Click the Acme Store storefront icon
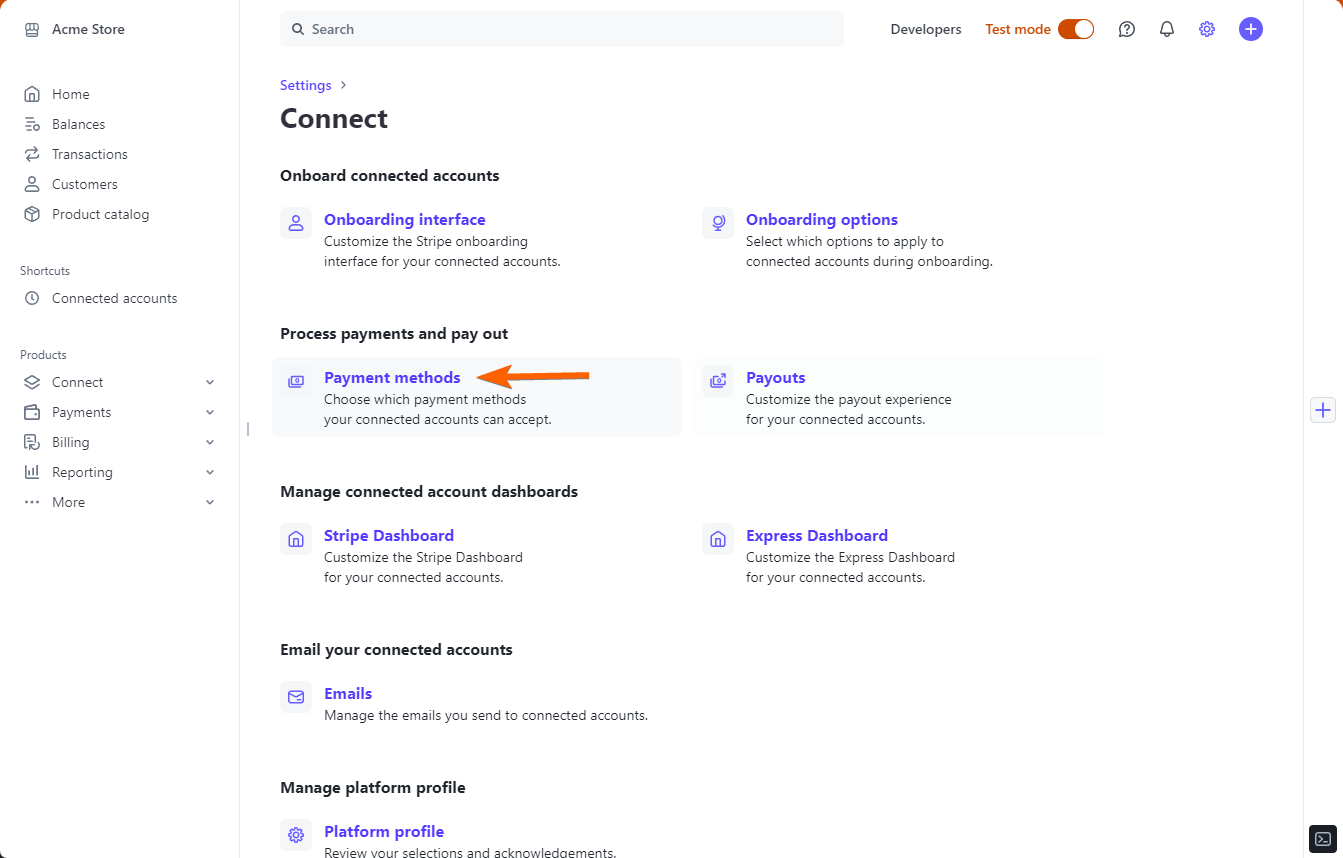Screen dimensions: 1343x858 click(32, 29)
